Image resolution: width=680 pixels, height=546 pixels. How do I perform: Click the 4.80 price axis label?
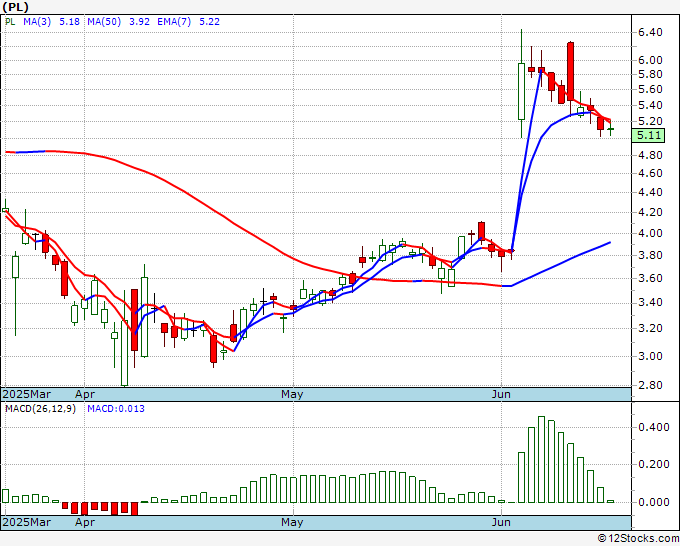[x=650, y=155]
